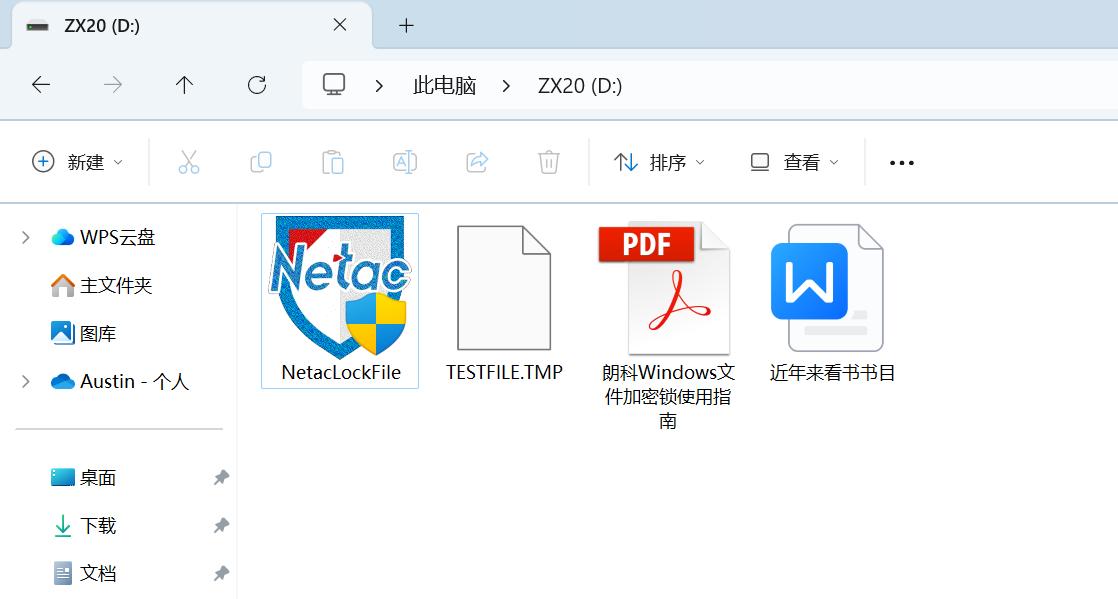Open 主文件夹 home in sidebar
Image resolution: width=1118 pixels, height=599 pixels.
[101, 286]
